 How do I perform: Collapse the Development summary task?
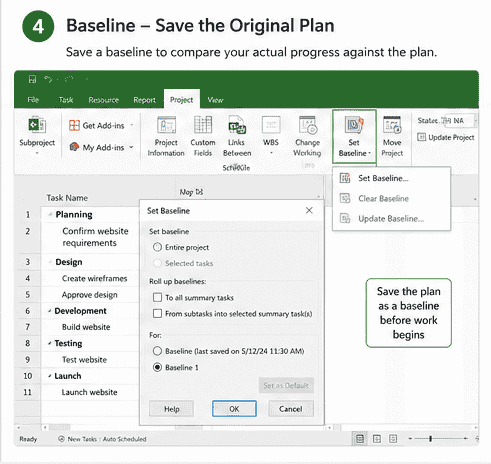(50, 311)
